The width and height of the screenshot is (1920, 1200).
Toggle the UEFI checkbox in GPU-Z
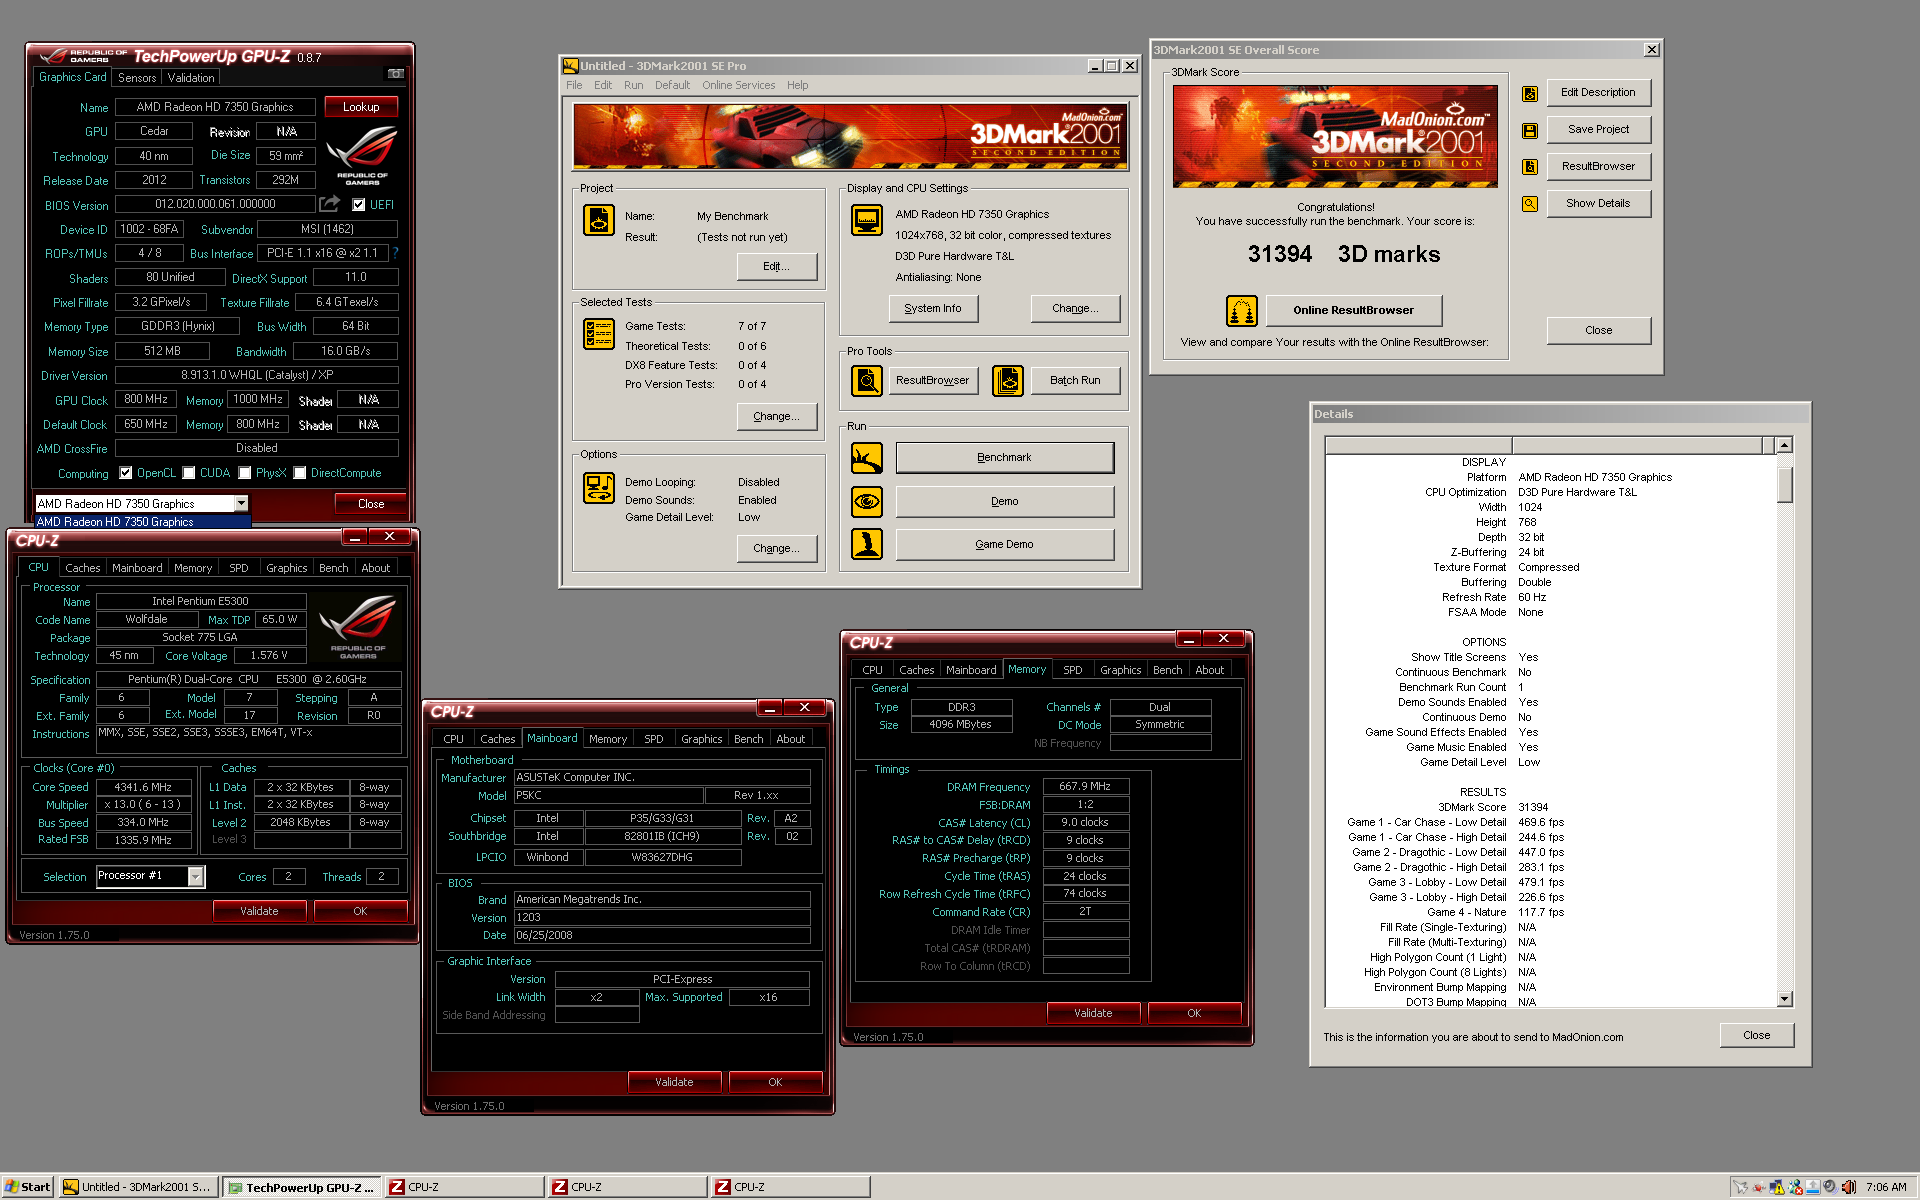coord(358,205)
